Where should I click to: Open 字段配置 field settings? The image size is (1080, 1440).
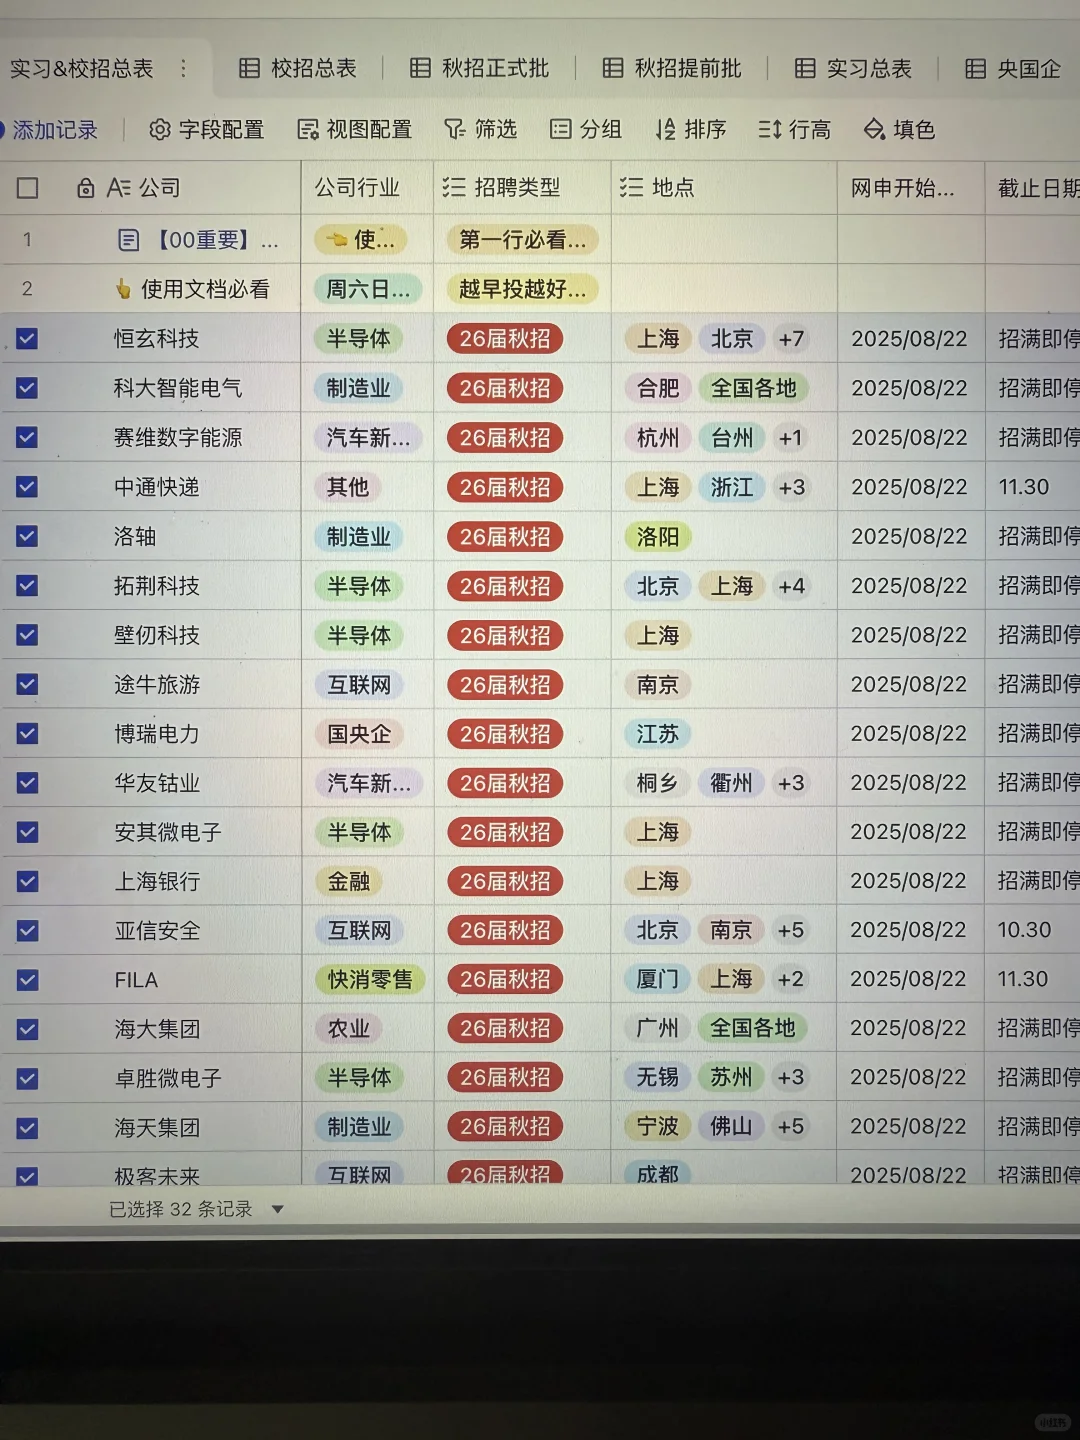[x=207, y=129]
